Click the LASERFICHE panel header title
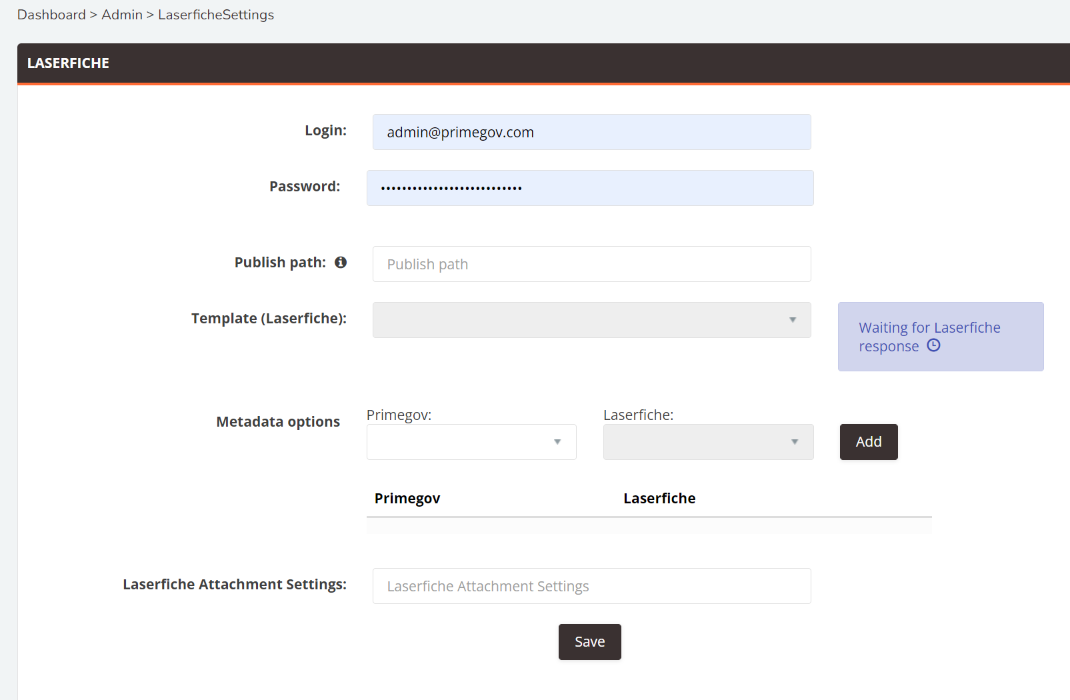1070x700 pixels. (68, 63)
